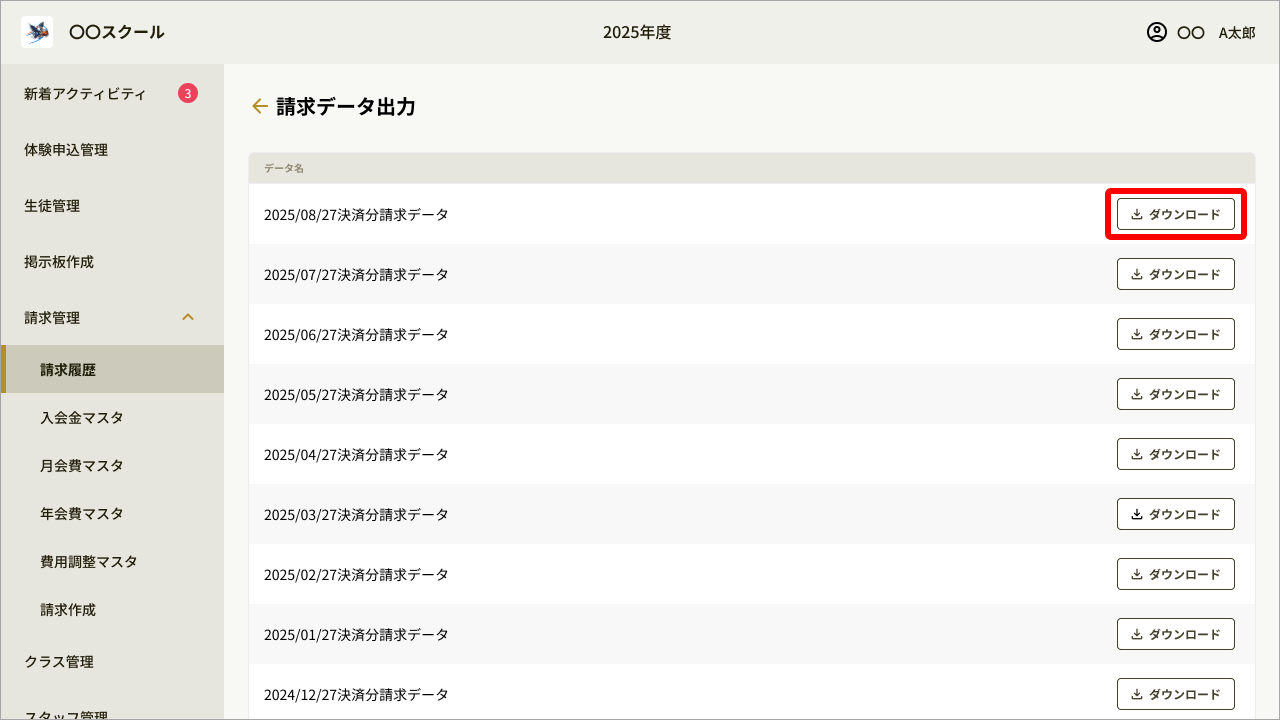Click the school logo icon

tap(37, 31)
